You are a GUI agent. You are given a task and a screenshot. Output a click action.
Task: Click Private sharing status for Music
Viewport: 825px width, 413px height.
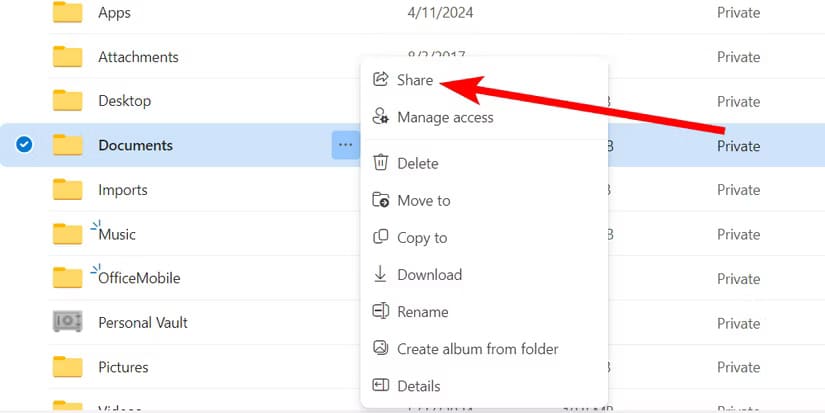[x=738, y=234]
